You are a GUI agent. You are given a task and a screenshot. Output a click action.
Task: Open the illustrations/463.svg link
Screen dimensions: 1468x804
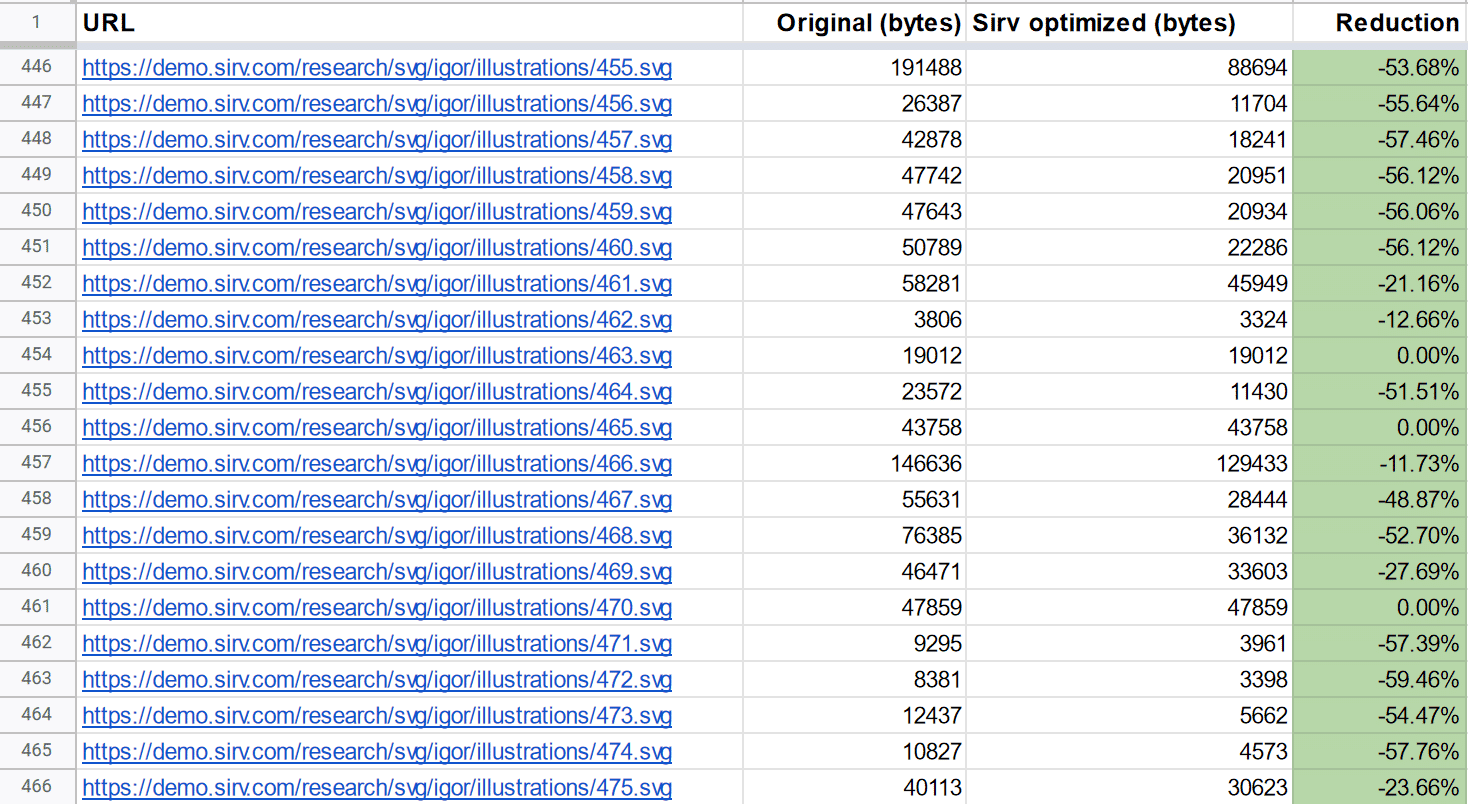[x=377, y=356]
